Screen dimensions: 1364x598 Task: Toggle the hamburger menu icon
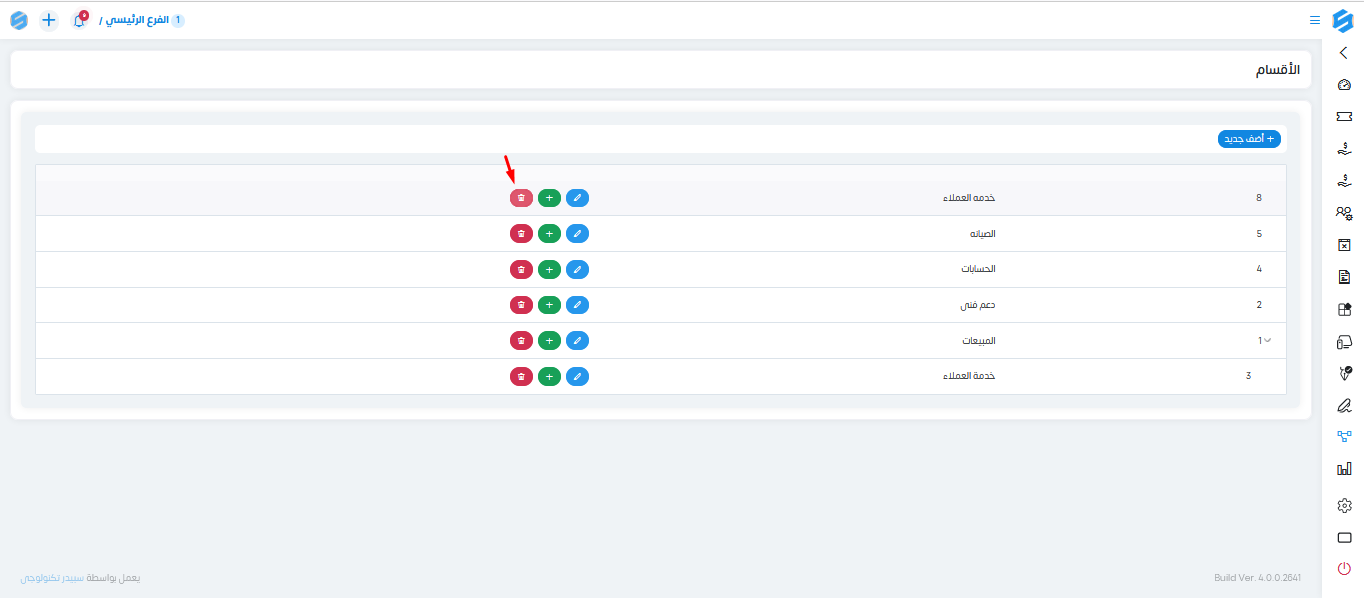pyautogui.click(x=1315, y=20)
